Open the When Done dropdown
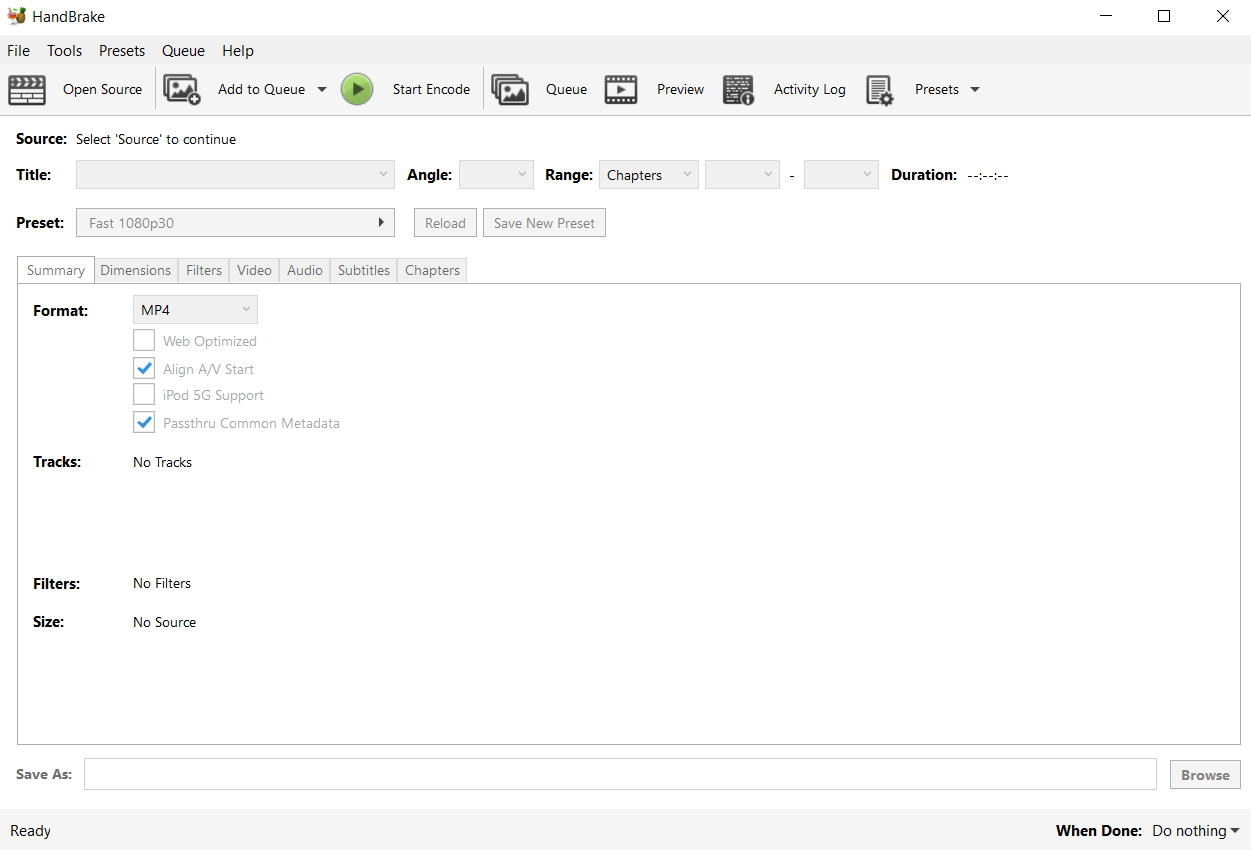The image size is (1251, 850). (x=1194, y=830)
